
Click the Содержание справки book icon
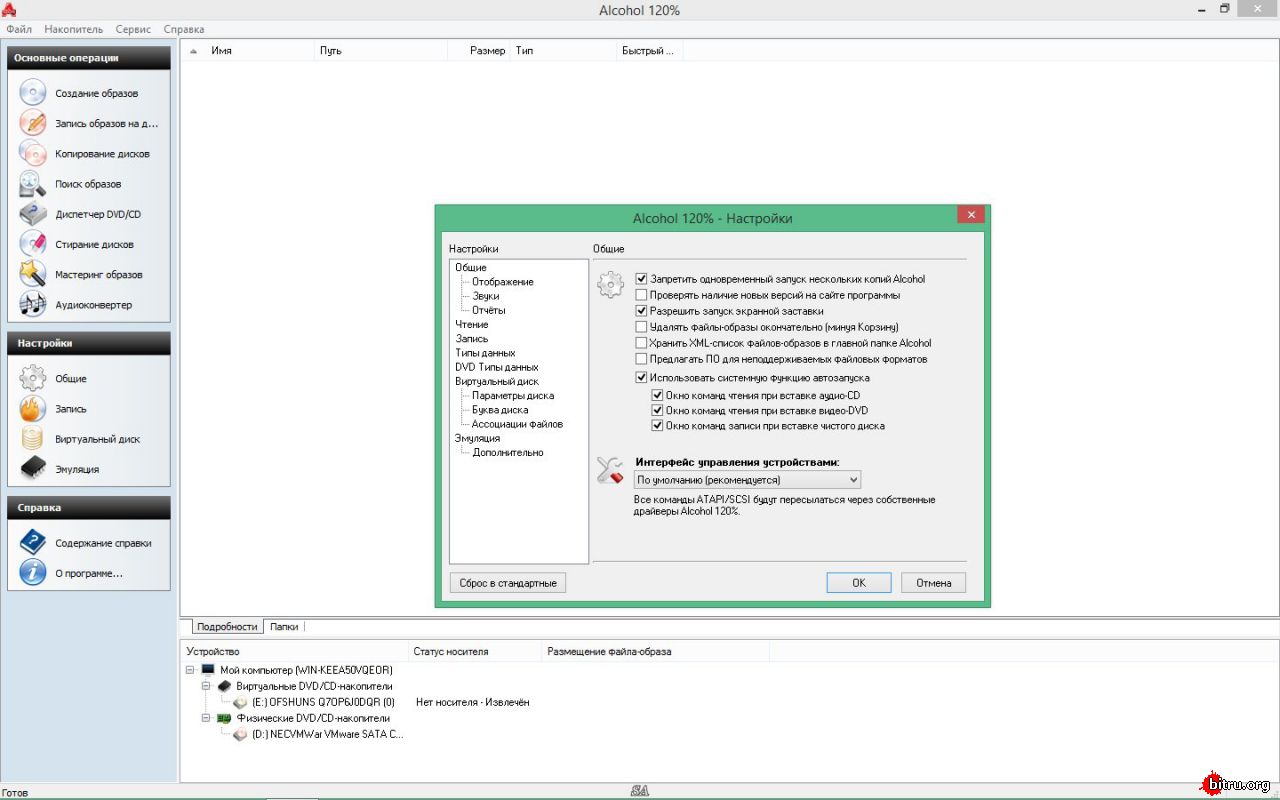33,542
